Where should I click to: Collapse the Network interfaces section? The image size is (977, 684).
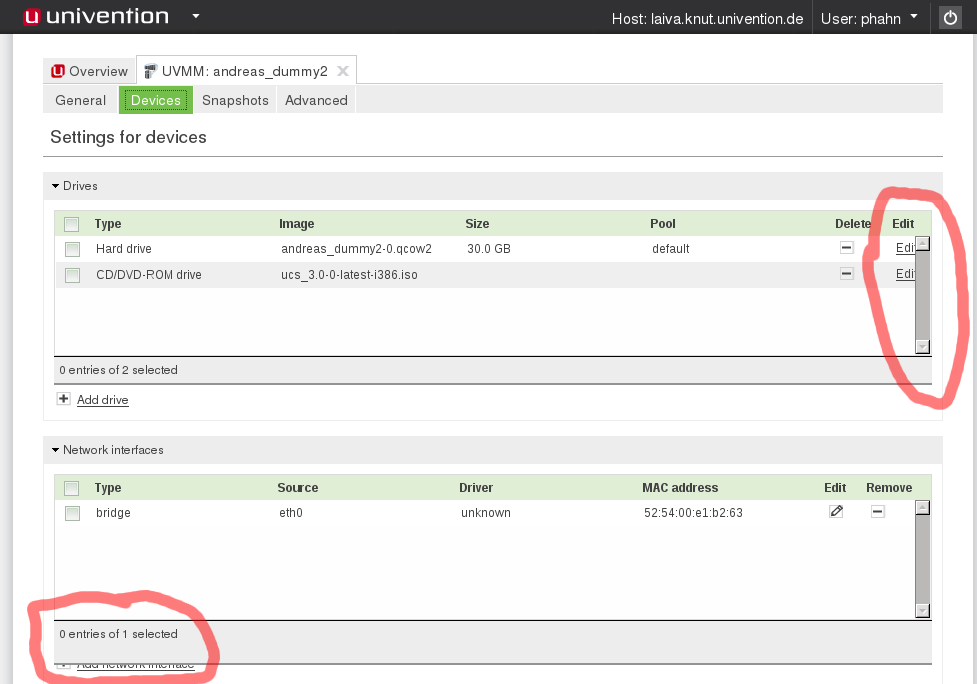(x=57, y=450)
